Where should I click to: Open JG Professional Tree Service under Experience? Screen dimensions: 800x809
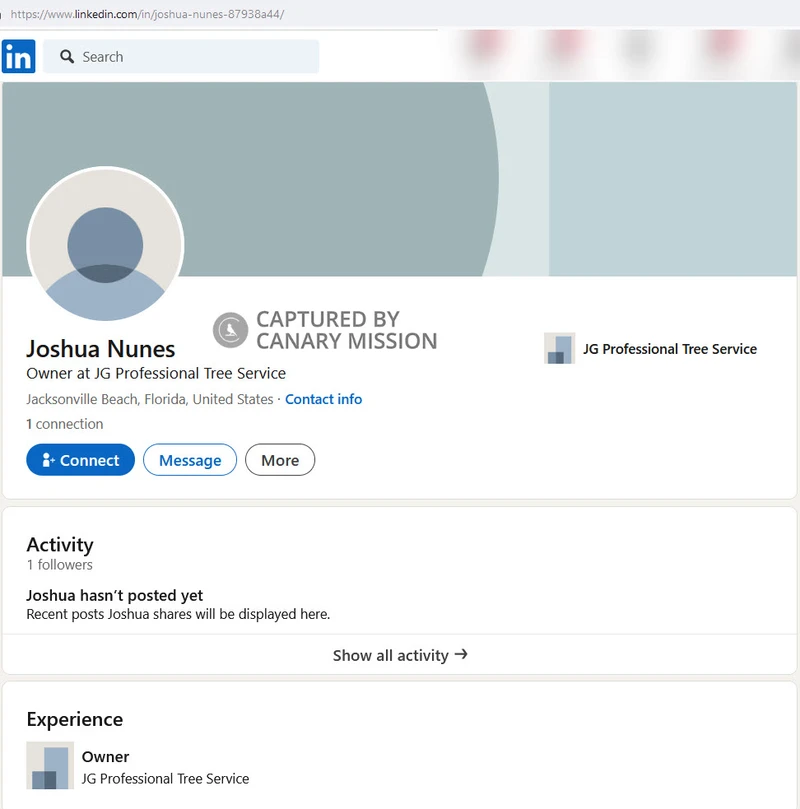point(165,779)
